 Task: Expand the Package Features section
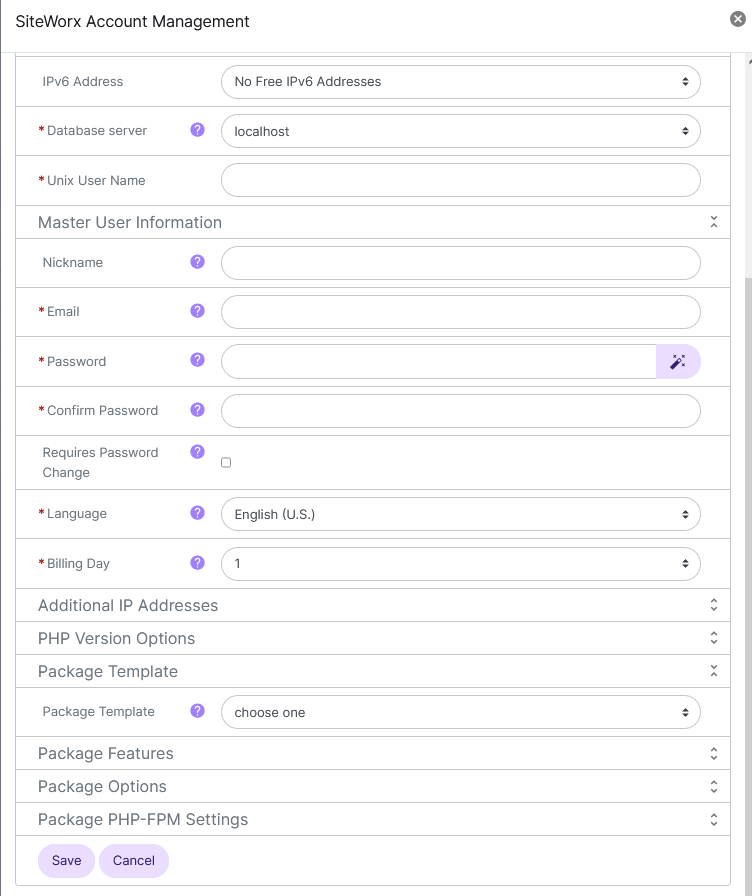(714, 753)
